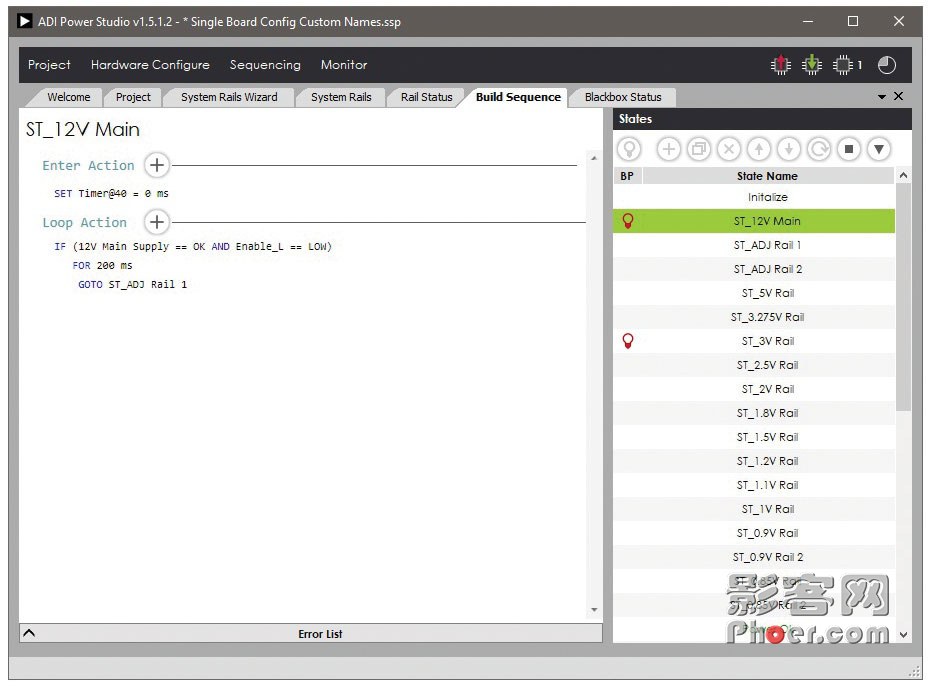Click the FOR 200 ms line
This screenshot has width=934, height=689.
pos(102,266)
